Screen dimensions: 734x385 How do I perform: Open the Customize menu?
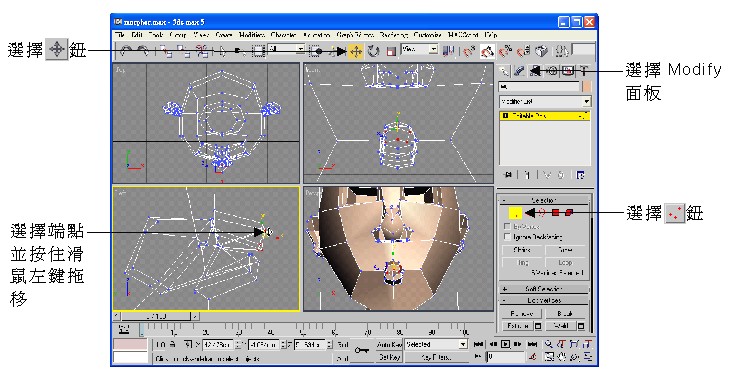click(x=427, y=35)
